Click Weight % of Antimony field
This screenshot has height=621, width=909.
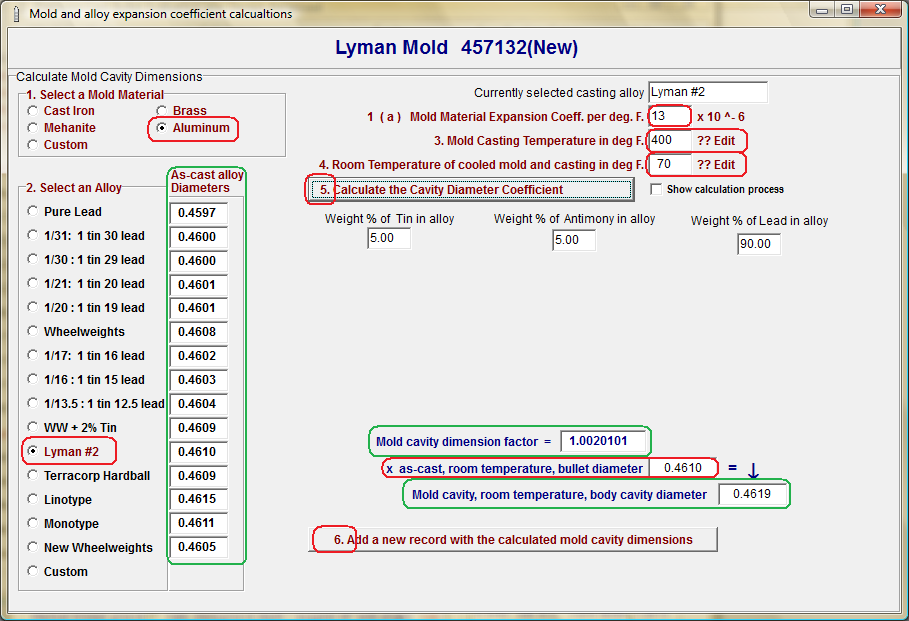point(574,240)
